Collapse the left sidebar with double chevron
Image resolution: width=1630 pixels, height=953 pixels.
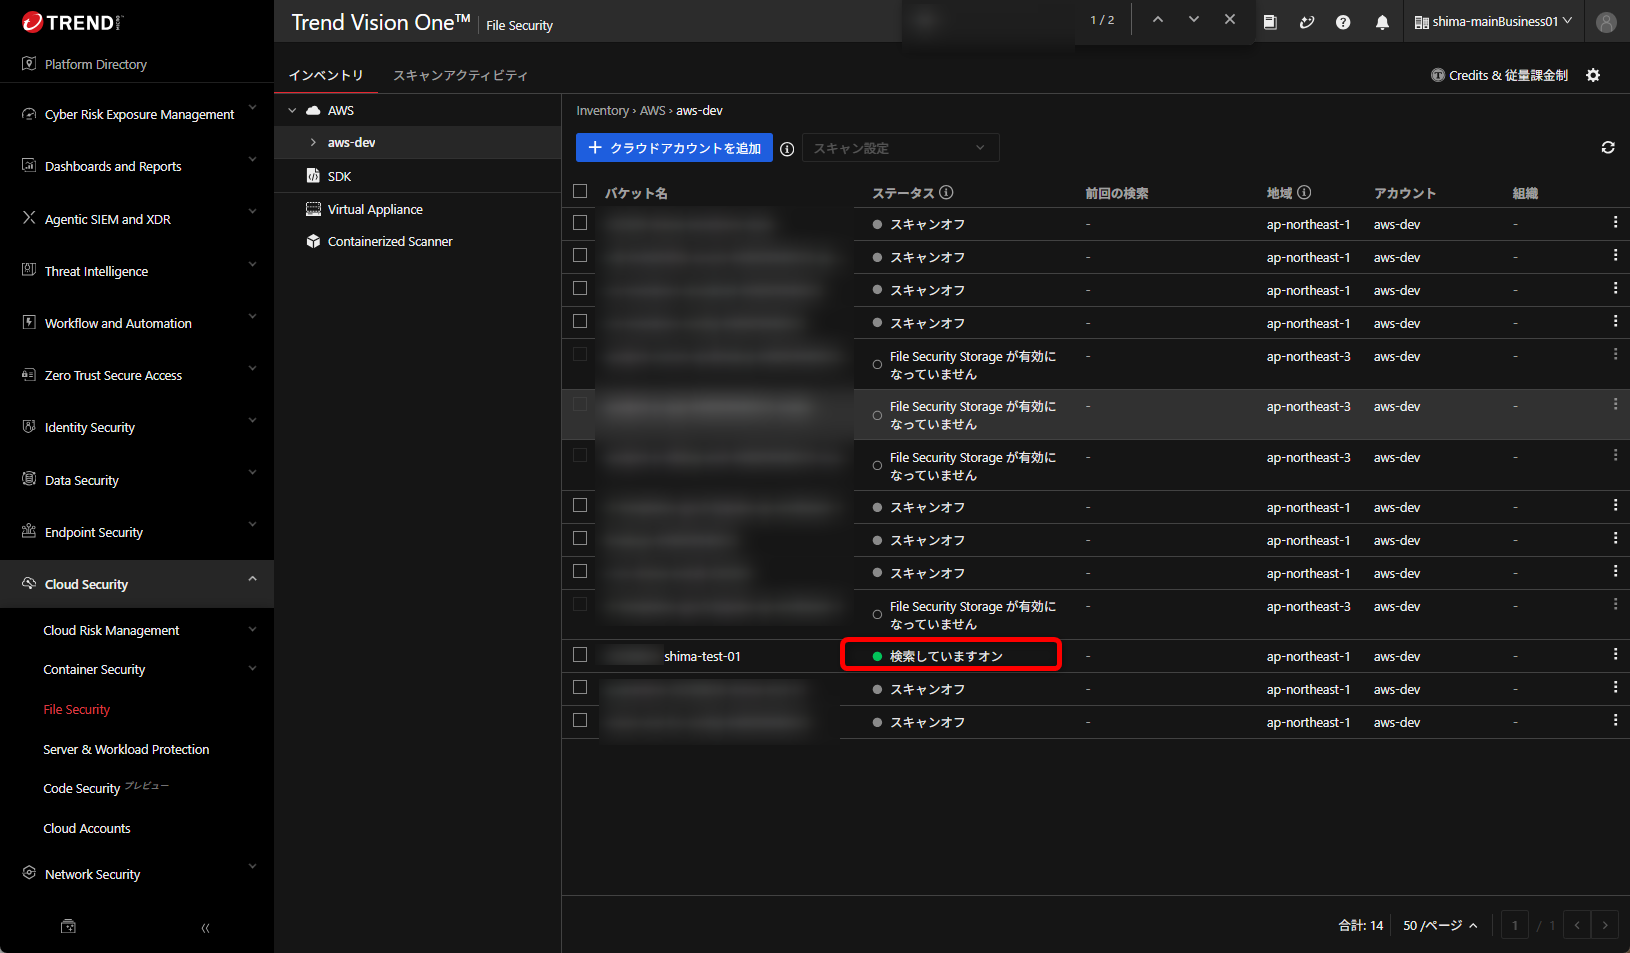click(x=205, y=928)
